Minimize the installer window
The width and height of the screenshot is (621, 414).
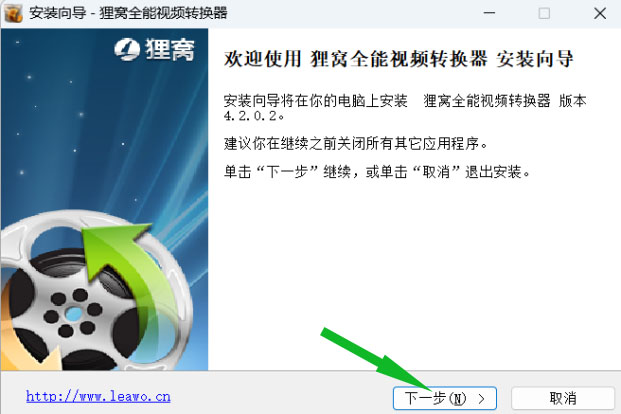[x=490, y=13]
